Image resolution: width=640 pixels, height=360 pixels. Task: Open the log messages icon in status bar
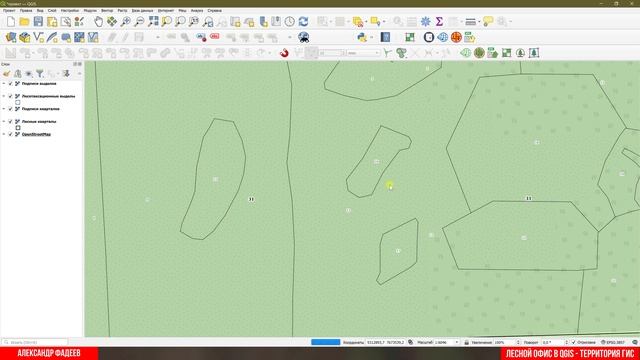(635, 342)
